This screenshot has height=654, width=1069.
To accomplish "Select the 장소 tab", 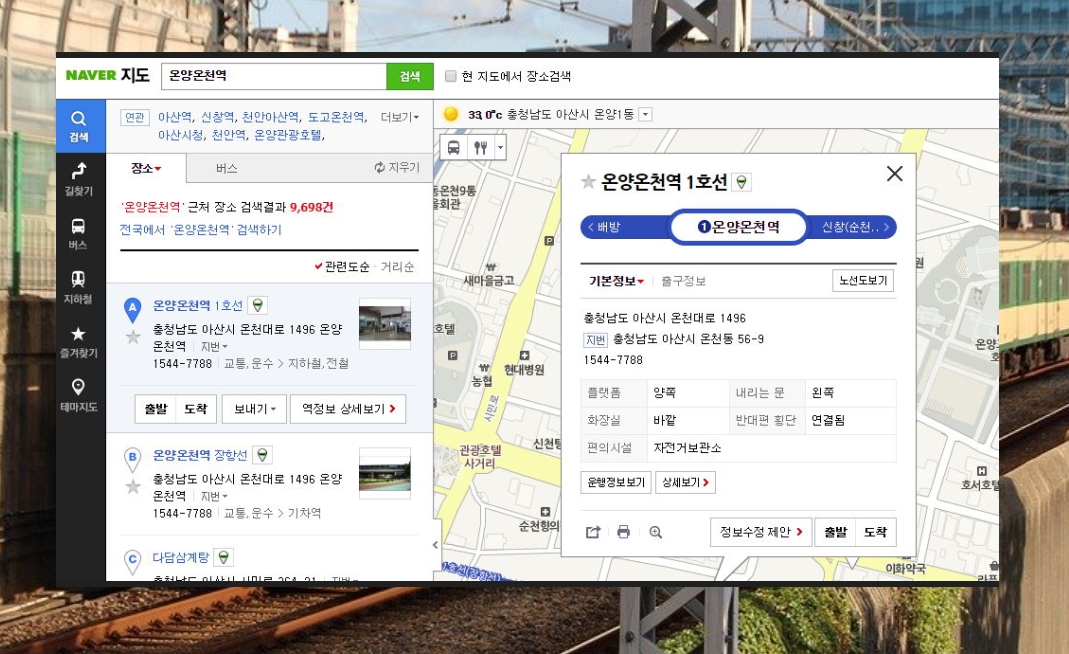I will click(146, 168).
